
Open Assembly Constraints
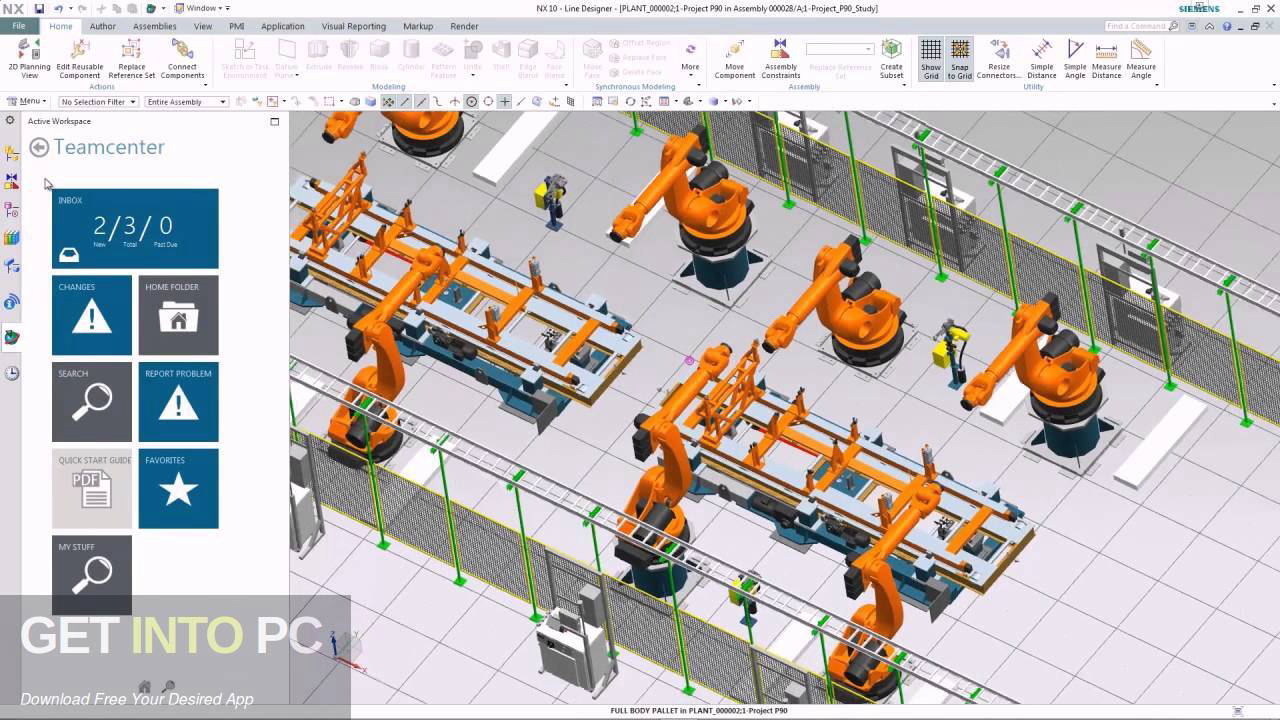point(780,59)
